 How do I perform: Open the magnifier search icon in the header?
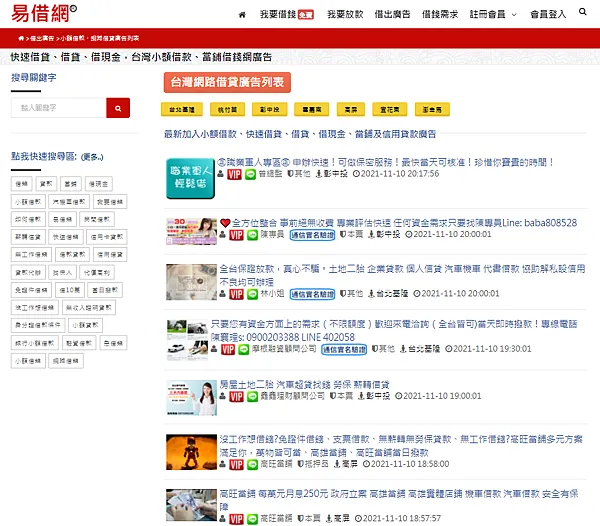(582, 12)
